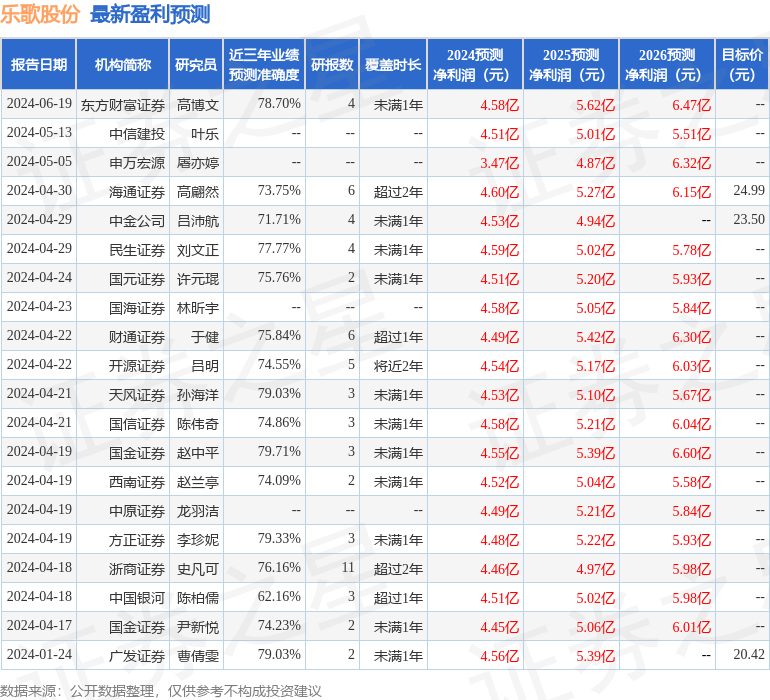770x700 pixels.
Task: Click the 最新盈利预测 heading
Action: click(150, 14)
